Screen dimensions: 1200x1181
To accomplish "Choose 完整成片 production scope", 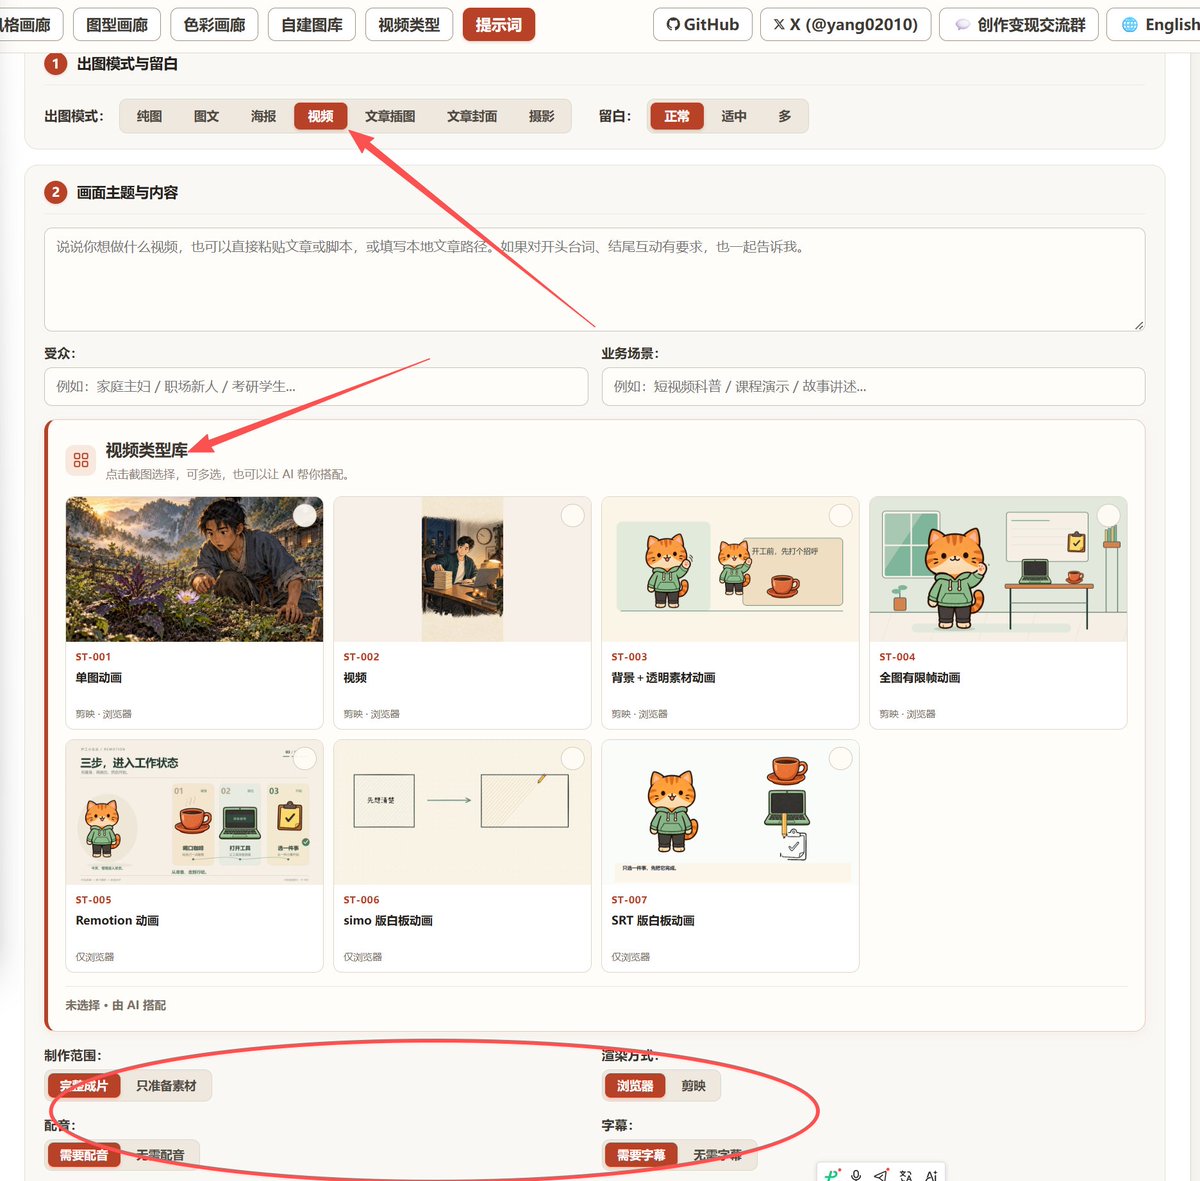I will click(84, 1085).
